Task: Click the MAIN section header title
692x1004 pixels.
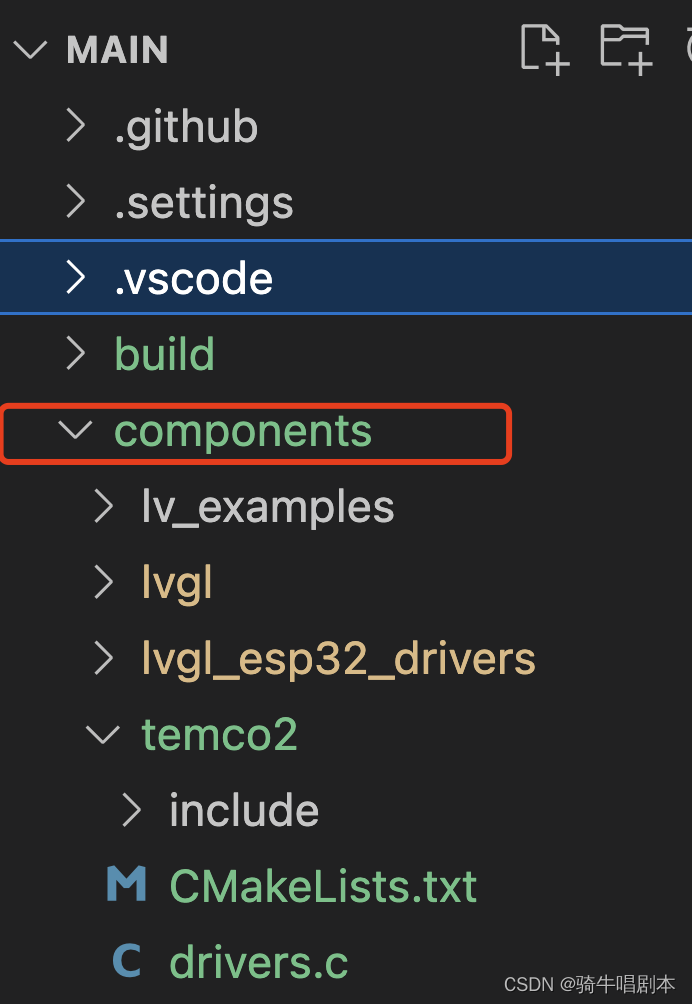Action: click(x=117, y=49)
